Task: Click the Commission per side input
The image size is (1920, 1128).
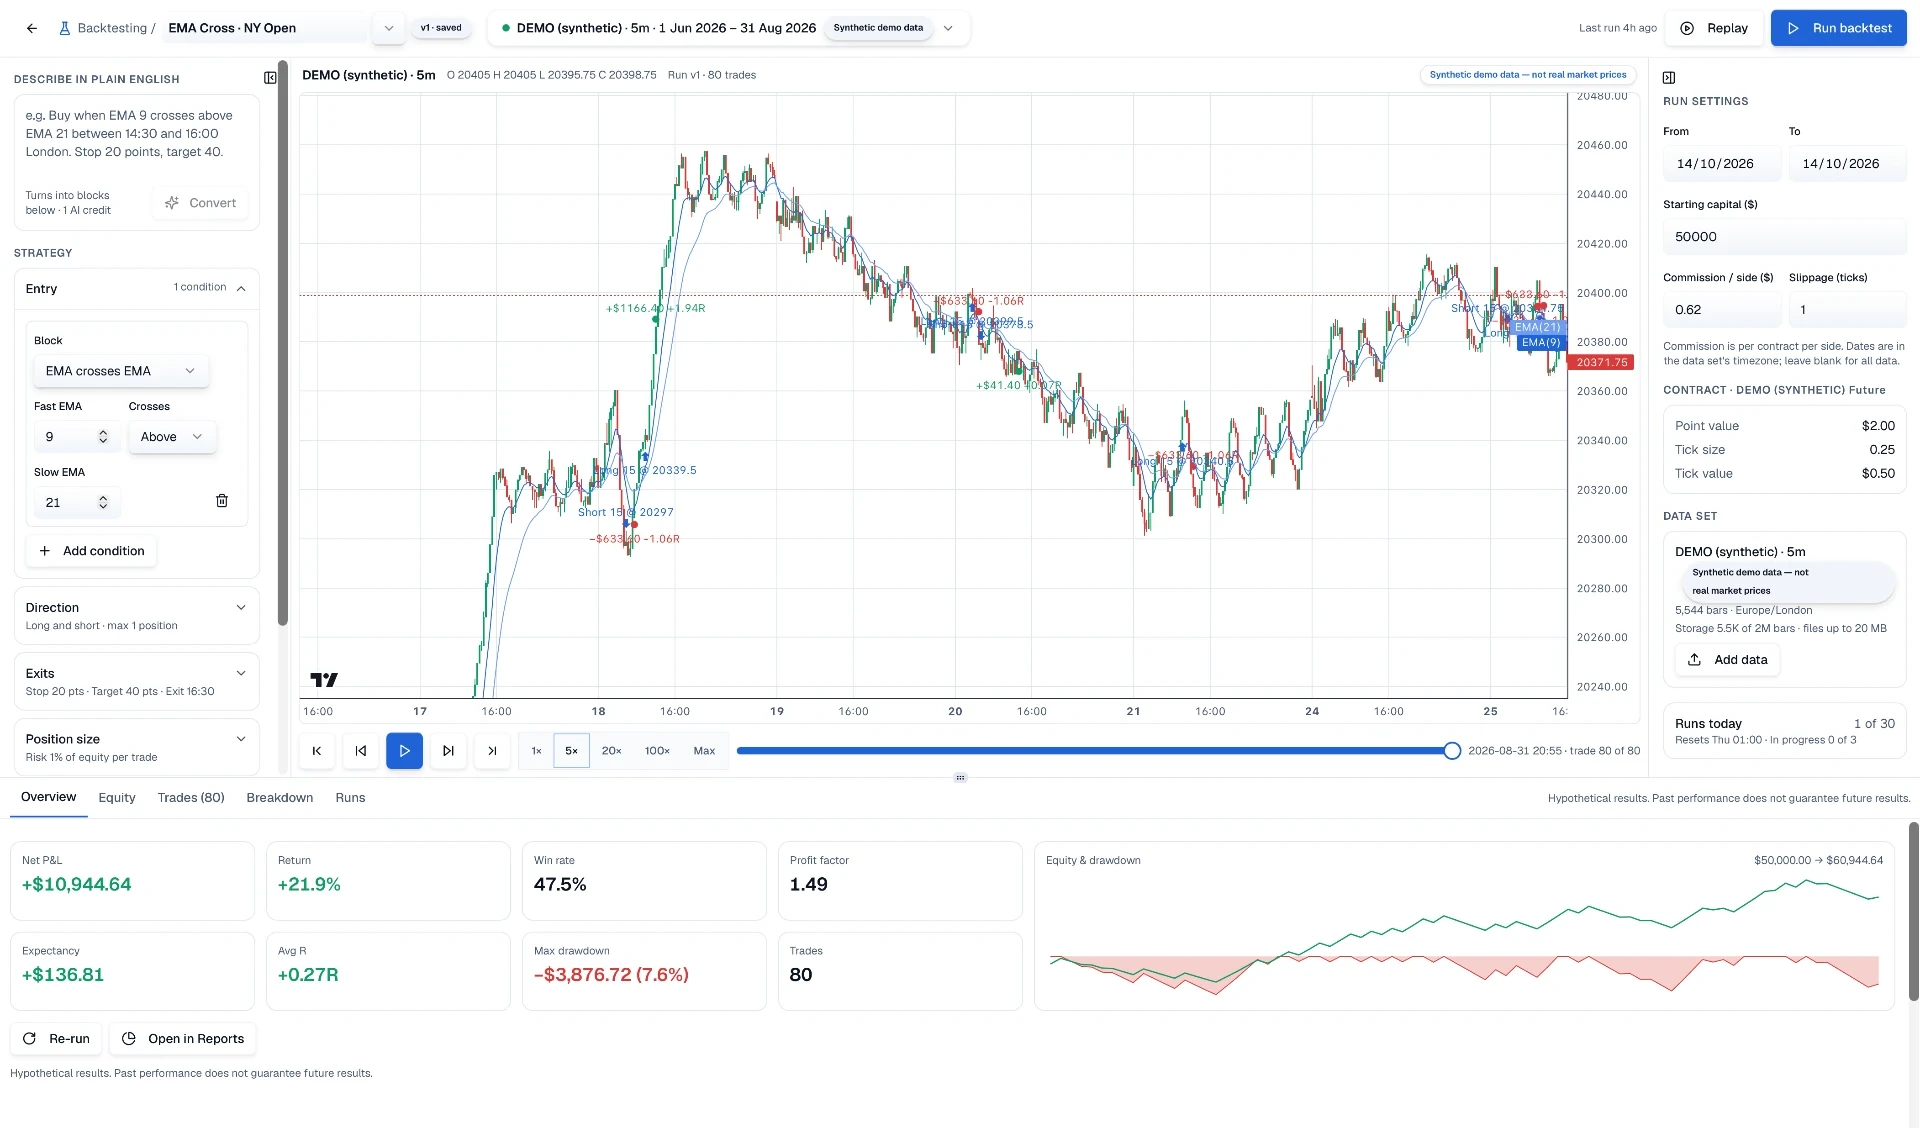Action: click(x=1722, y=310)
